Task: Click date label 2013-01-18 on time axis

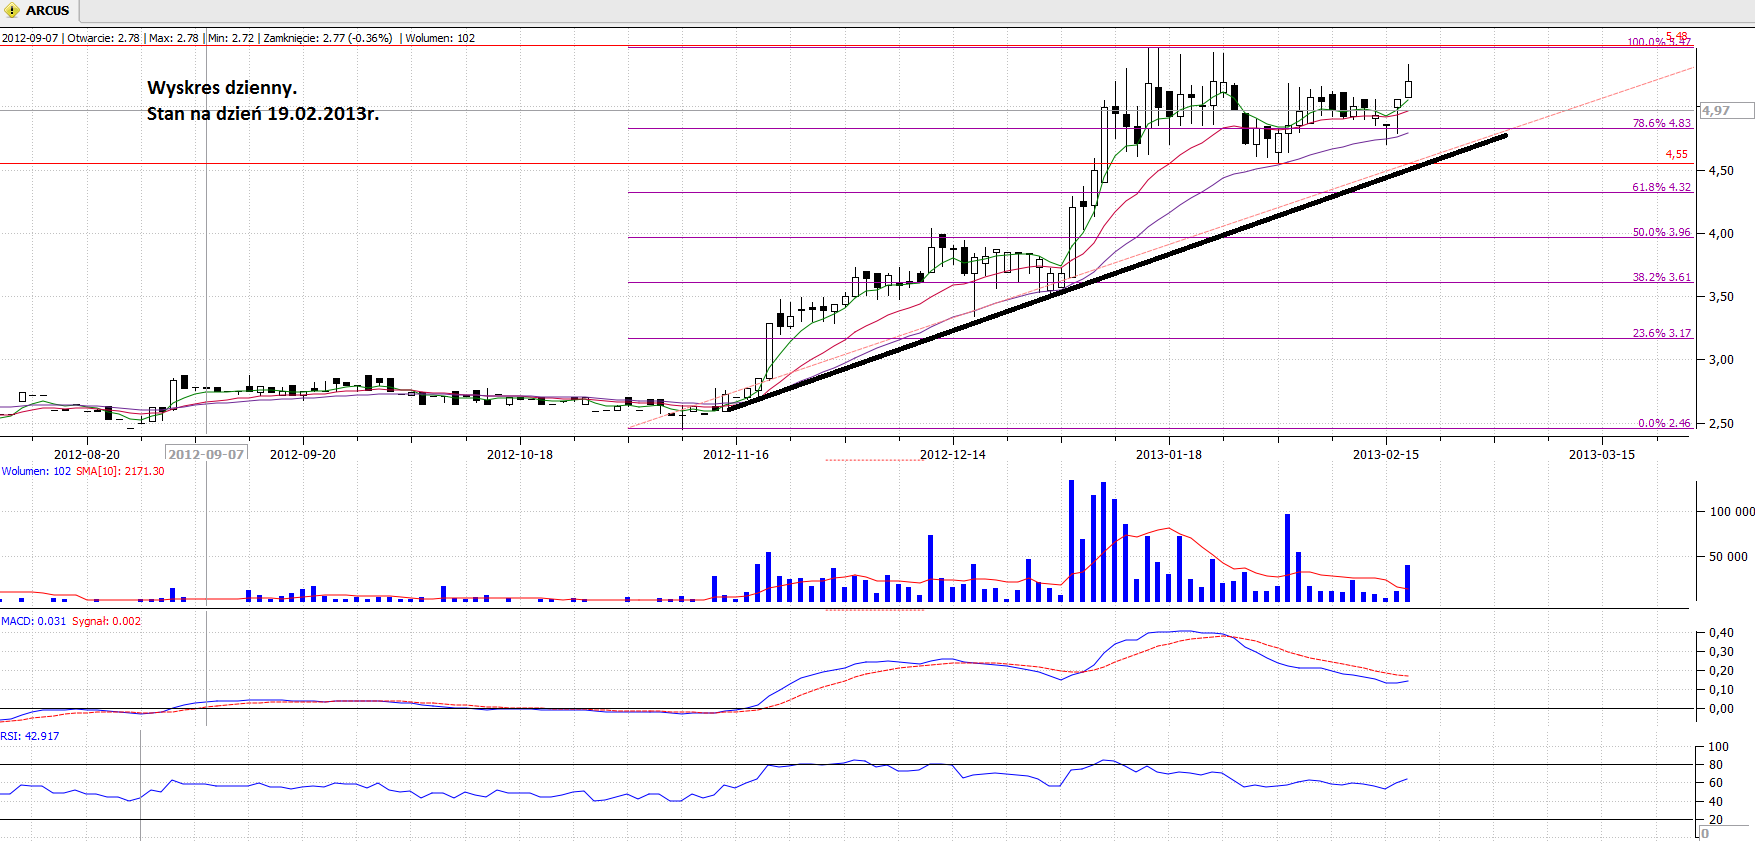Action: (x=1169, y=454)
